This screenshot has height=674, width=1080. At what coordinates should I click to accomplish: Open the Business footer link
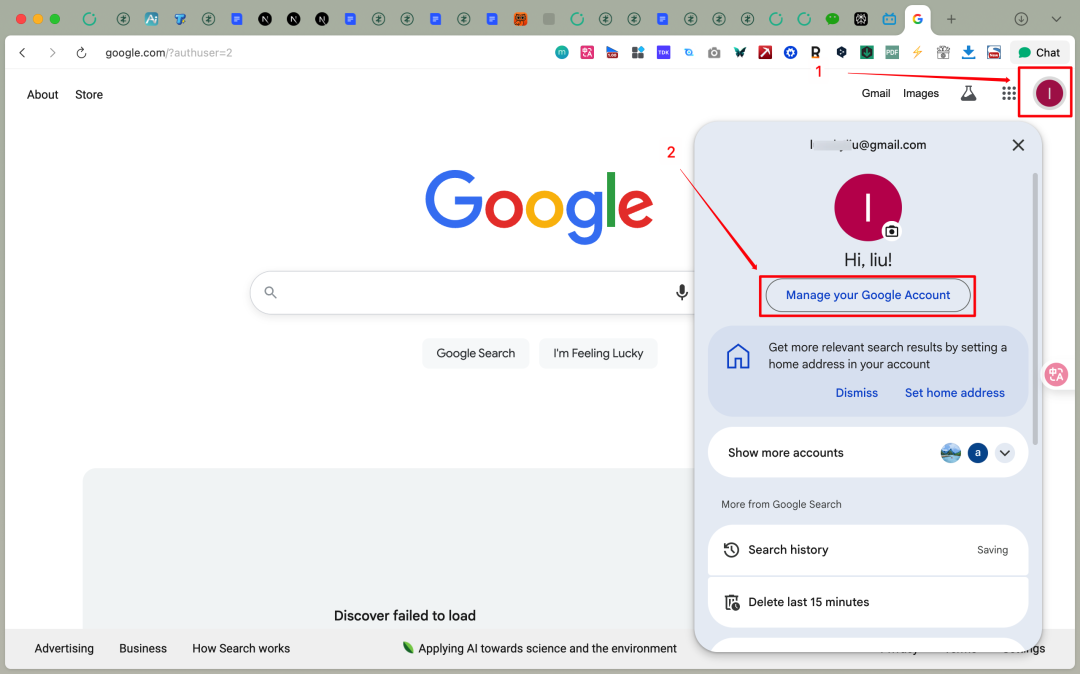tap(143, 649)
